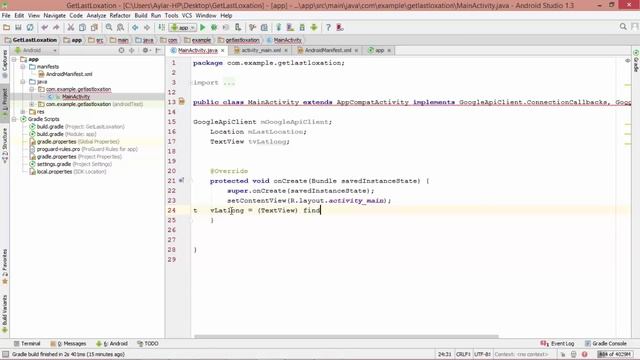Click the Synchronize toolbar icon
Image resolution: width=640 pixels, height=360 pixels.
[30, 27]
